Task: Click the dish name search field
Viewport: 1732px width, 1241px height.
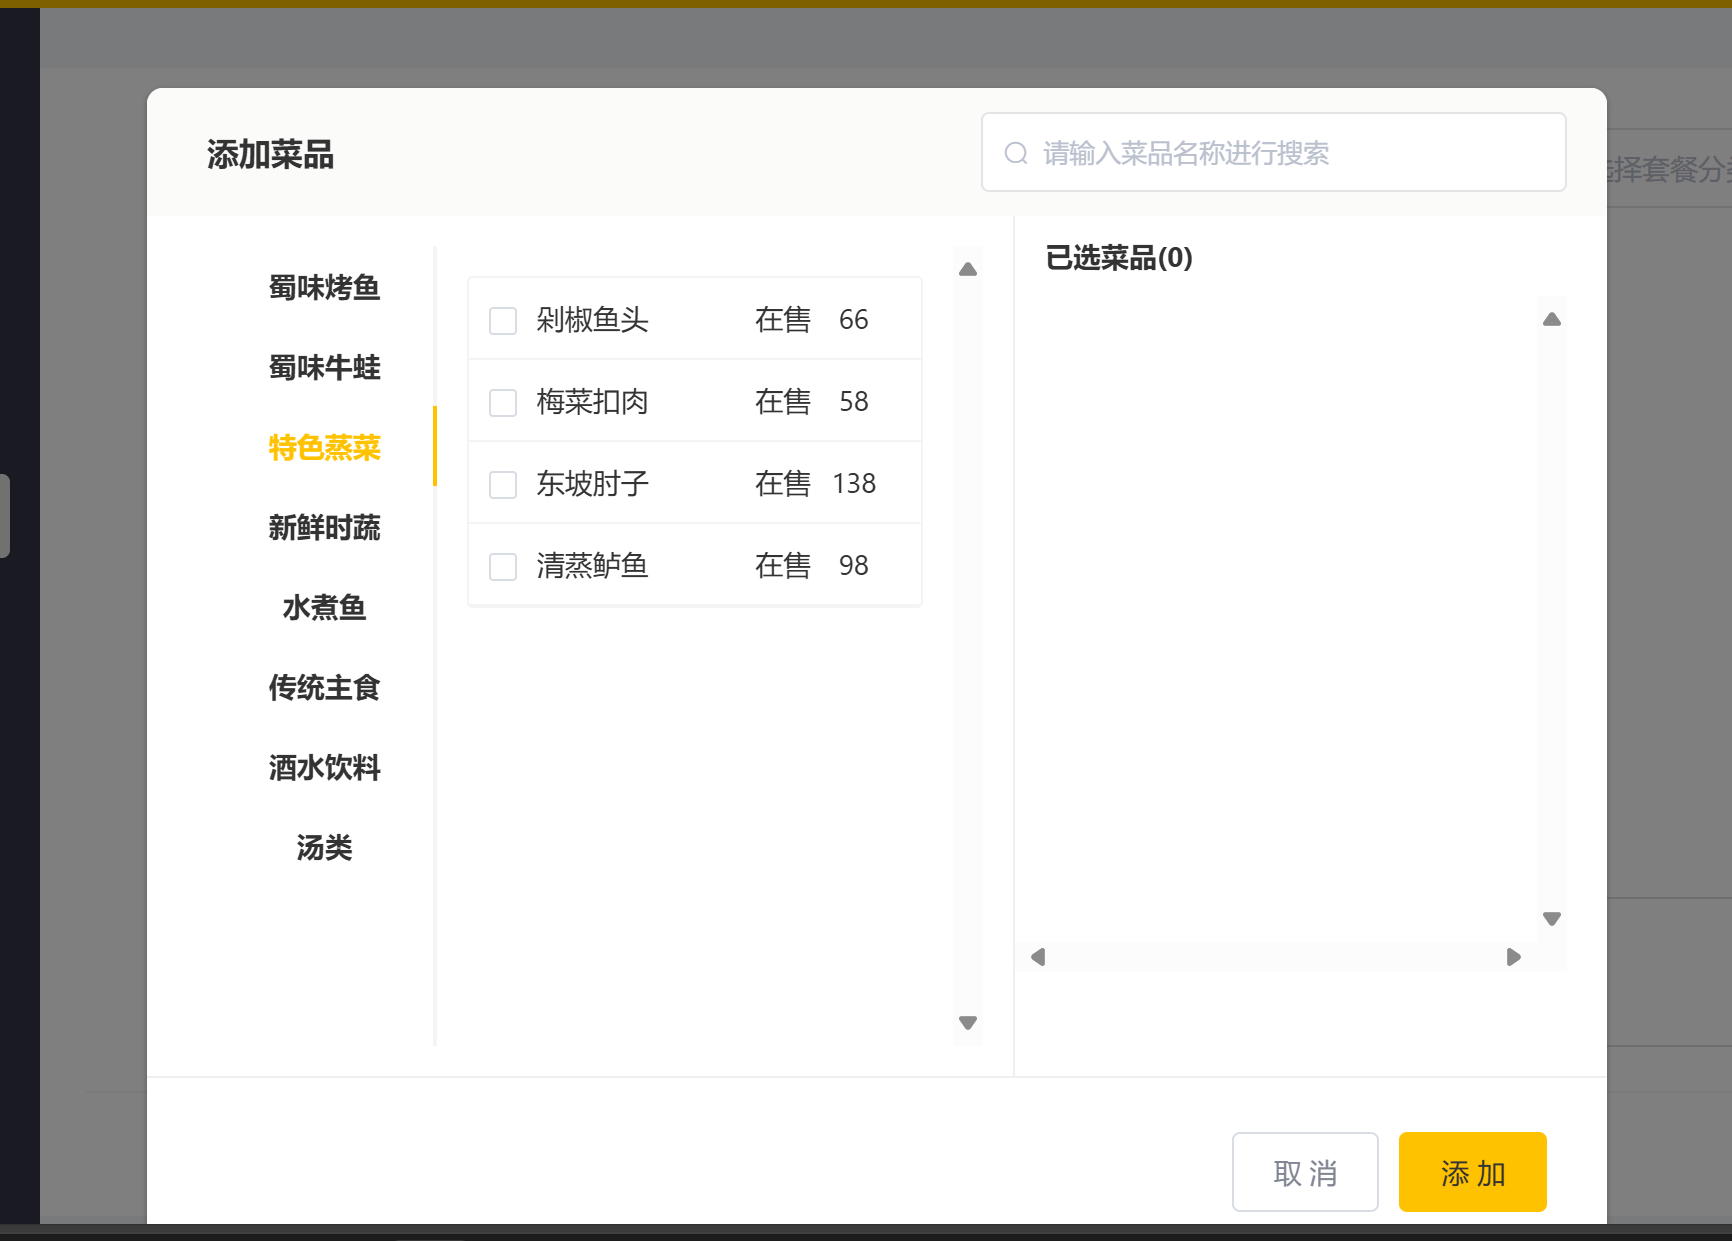Action: [x=1273, y=152]
